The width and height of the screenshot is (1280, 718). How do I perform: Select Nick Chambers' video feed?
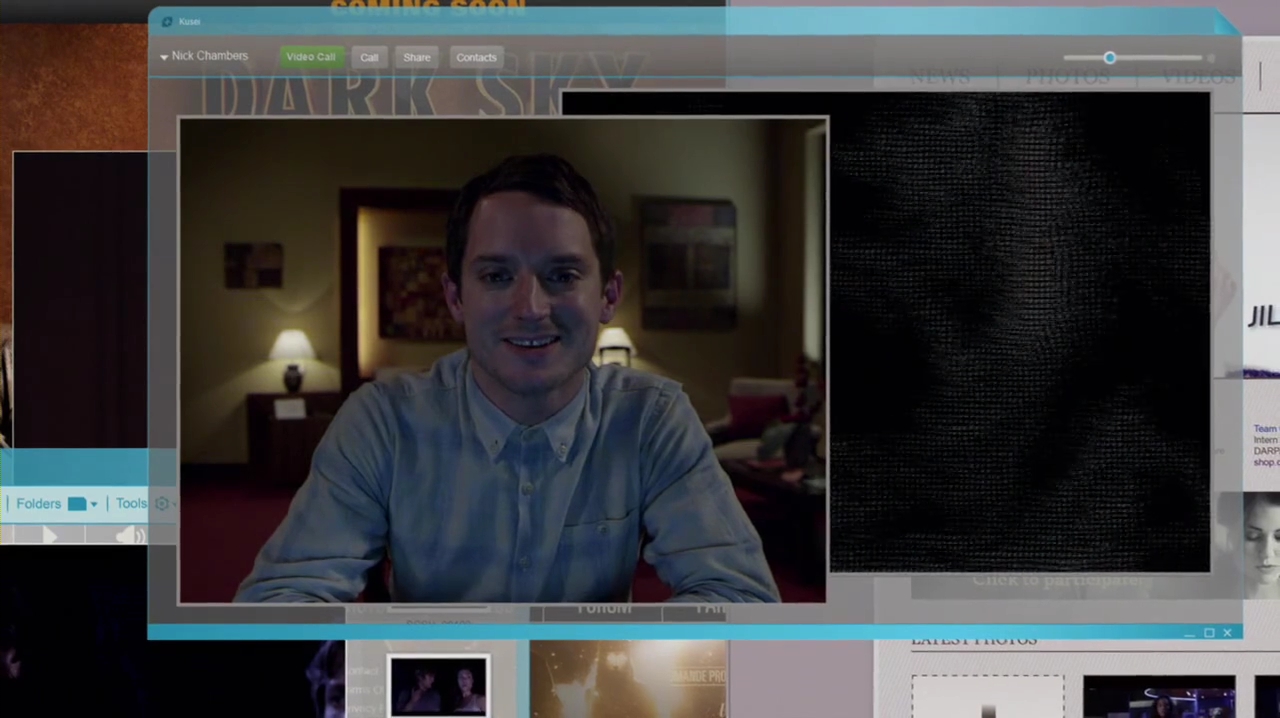[503, 361]
